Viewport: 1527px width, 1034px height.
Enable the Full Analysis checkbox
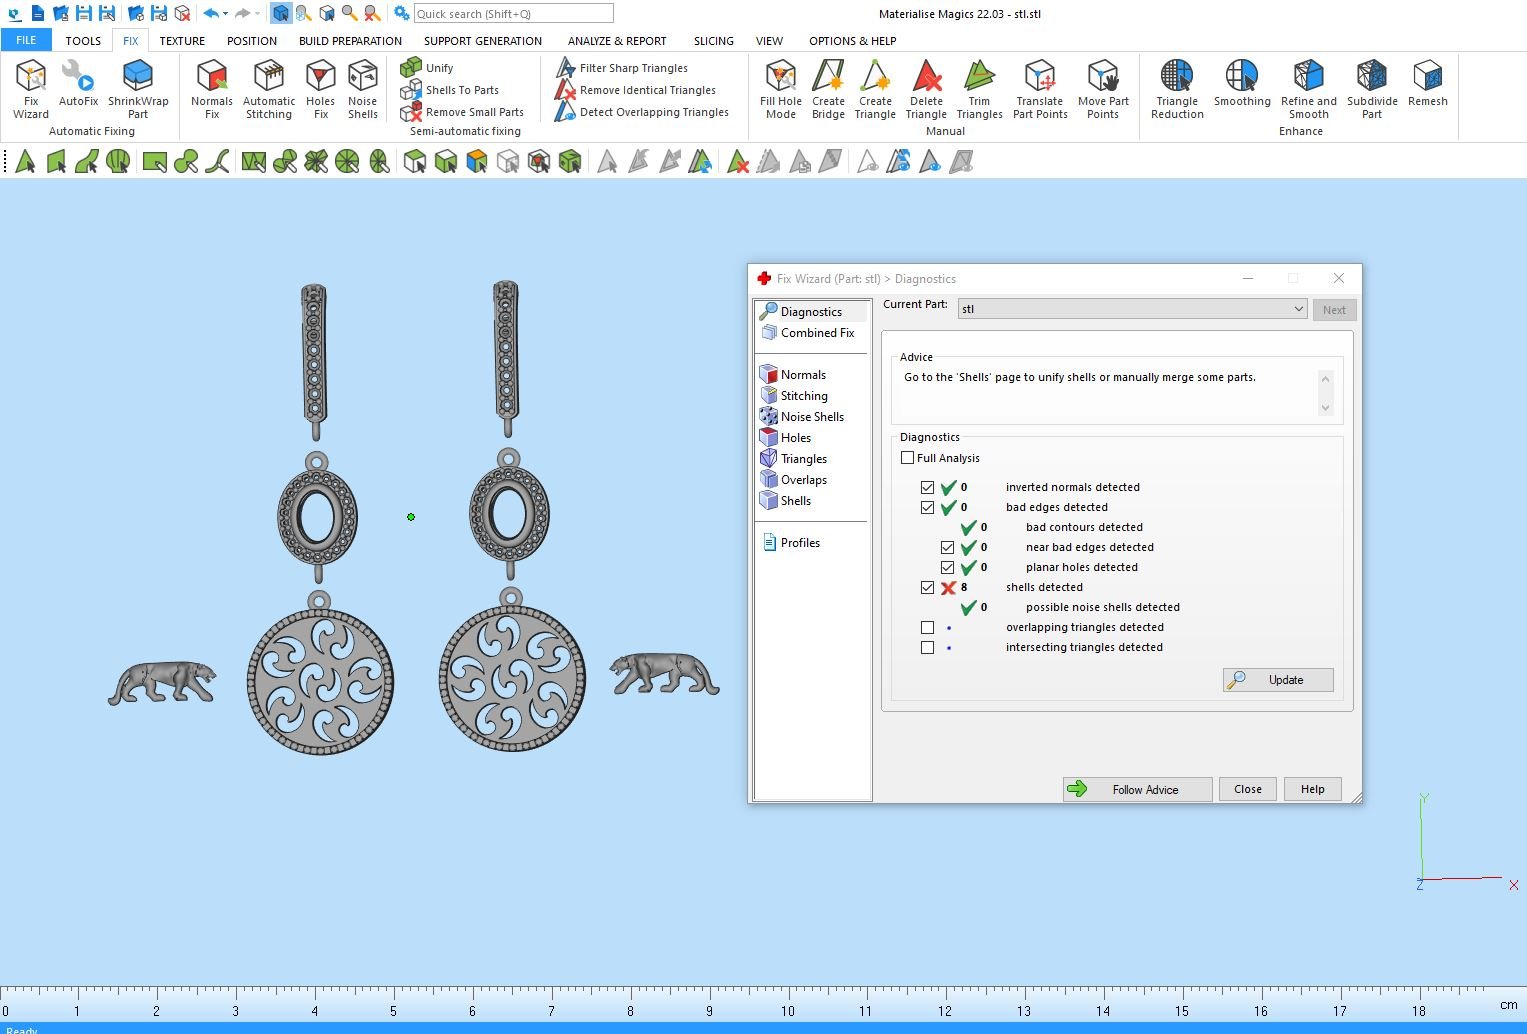pyautogui.click(x=908, y=458)
